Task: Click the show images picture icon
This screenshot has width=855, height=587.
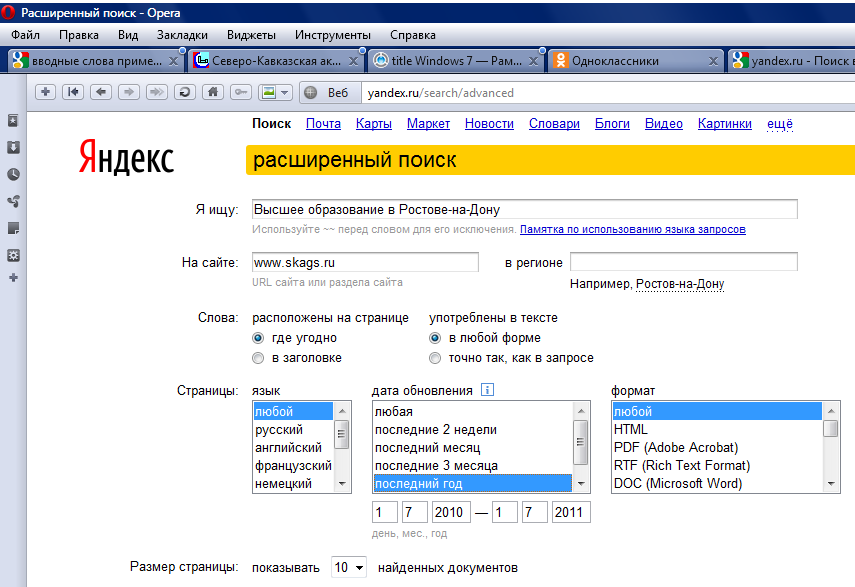Action: (x=269, y=92)
